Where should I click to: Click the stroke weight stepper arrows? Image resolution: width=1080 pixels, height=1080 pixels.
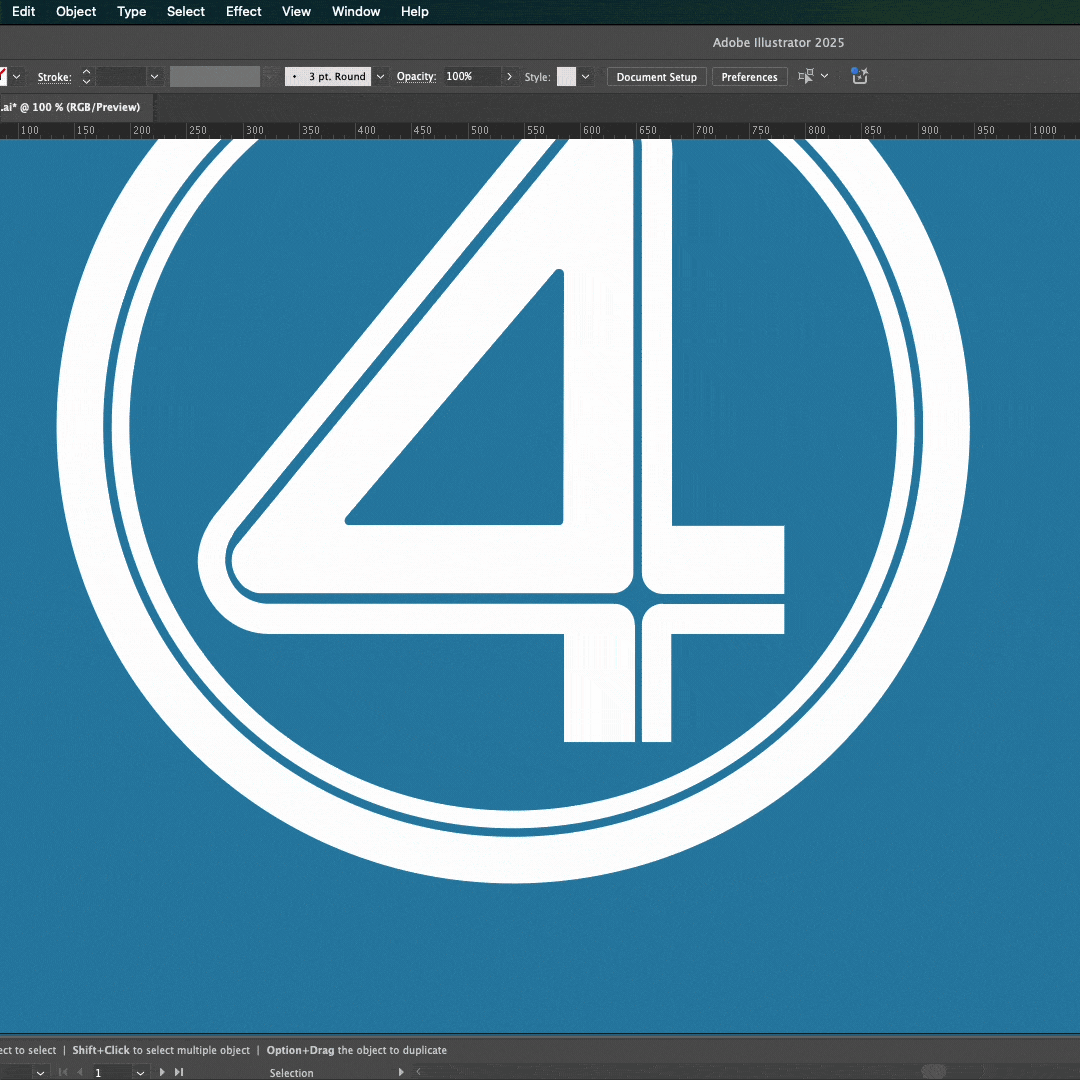pyautogui.click(x=86, y=76)
